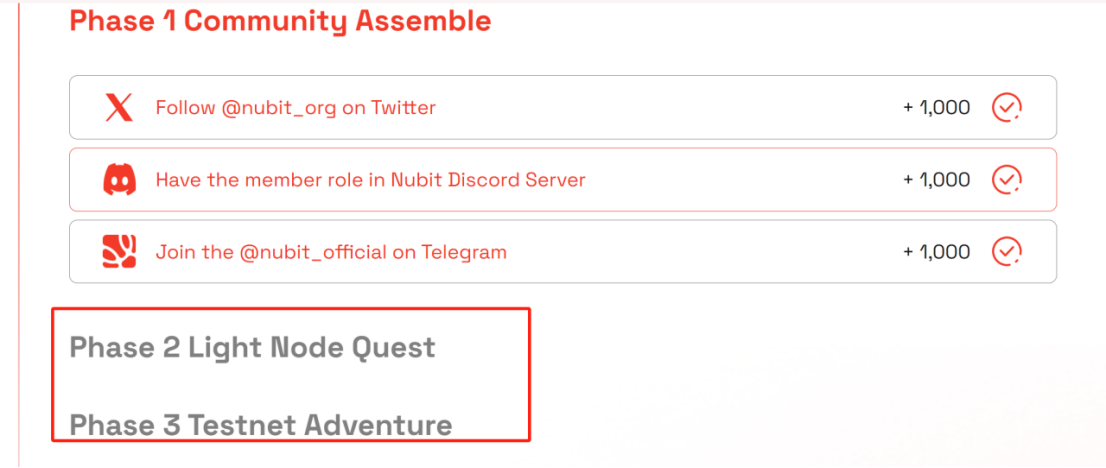Expand the Phase 2 Light Node Quest section
The width and height of the screenshot is (1106, 468).
[x=253, y=347]
